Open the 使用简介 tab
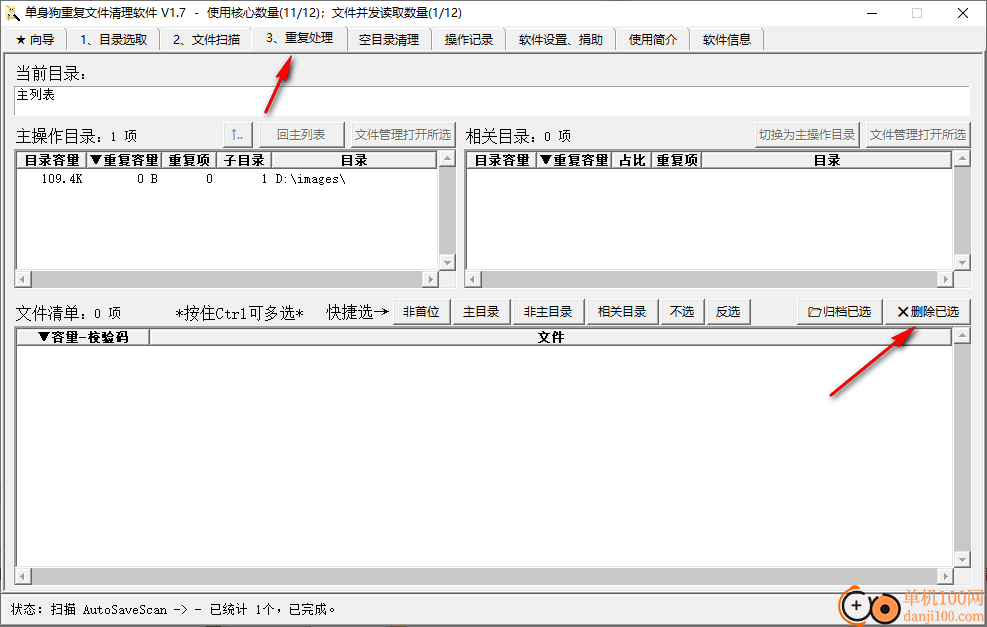Viewport: 987px width, 627px height. (x=653, y=40)
